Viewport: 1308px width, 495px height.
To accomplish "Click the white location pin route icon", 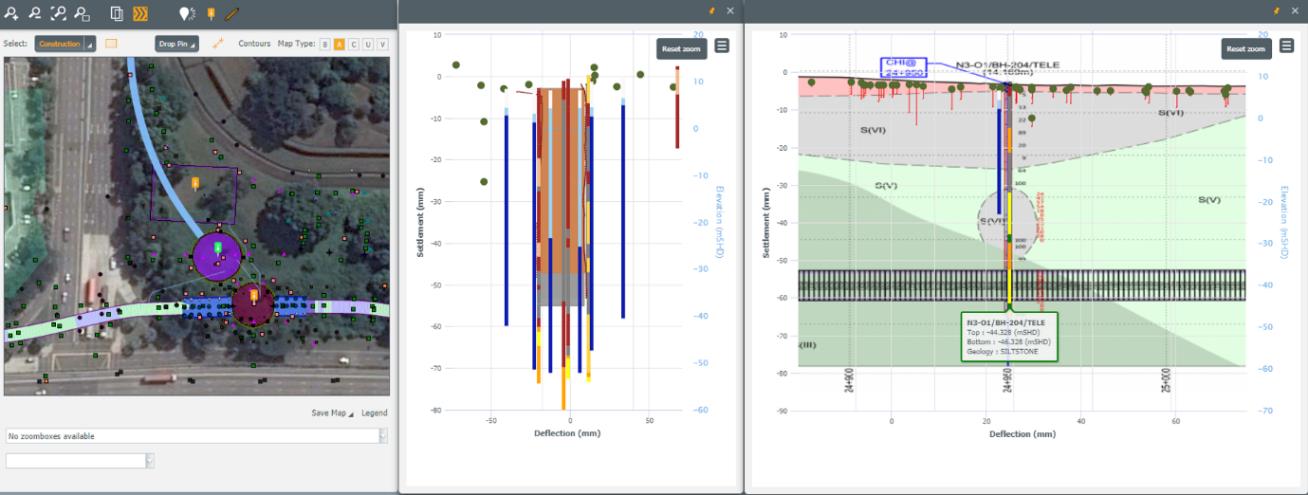I will click(186, 14).
